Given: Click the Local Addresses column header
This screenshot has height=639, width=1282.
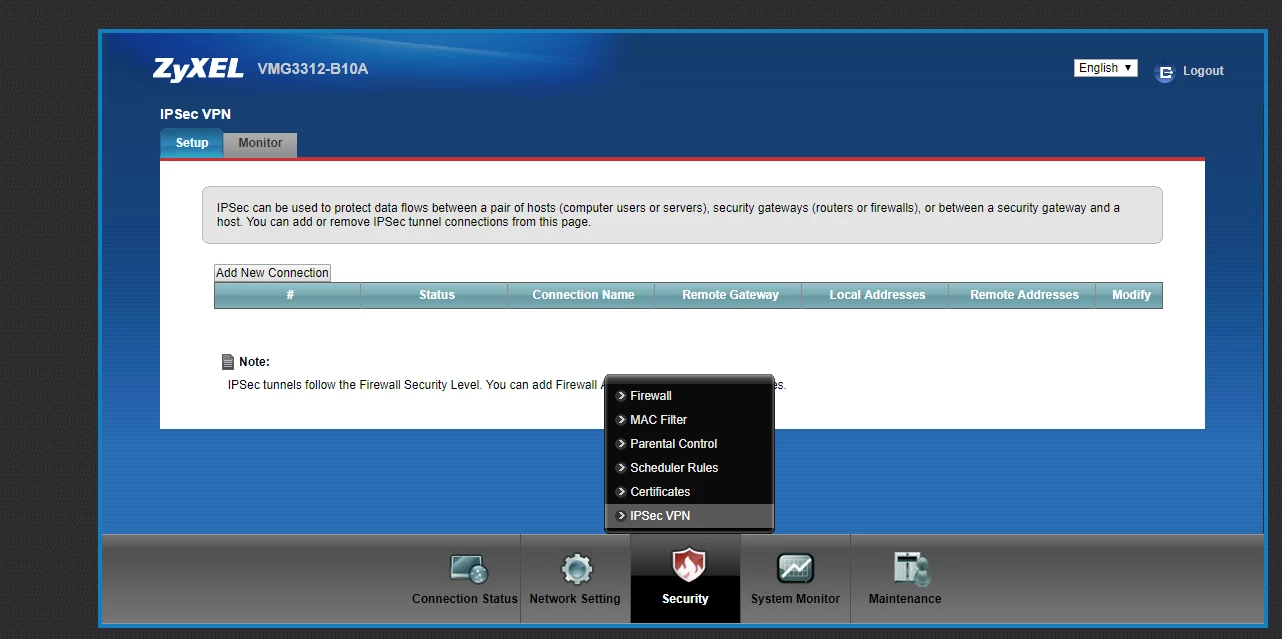Looking at the screenshot, I should point(876,295).
